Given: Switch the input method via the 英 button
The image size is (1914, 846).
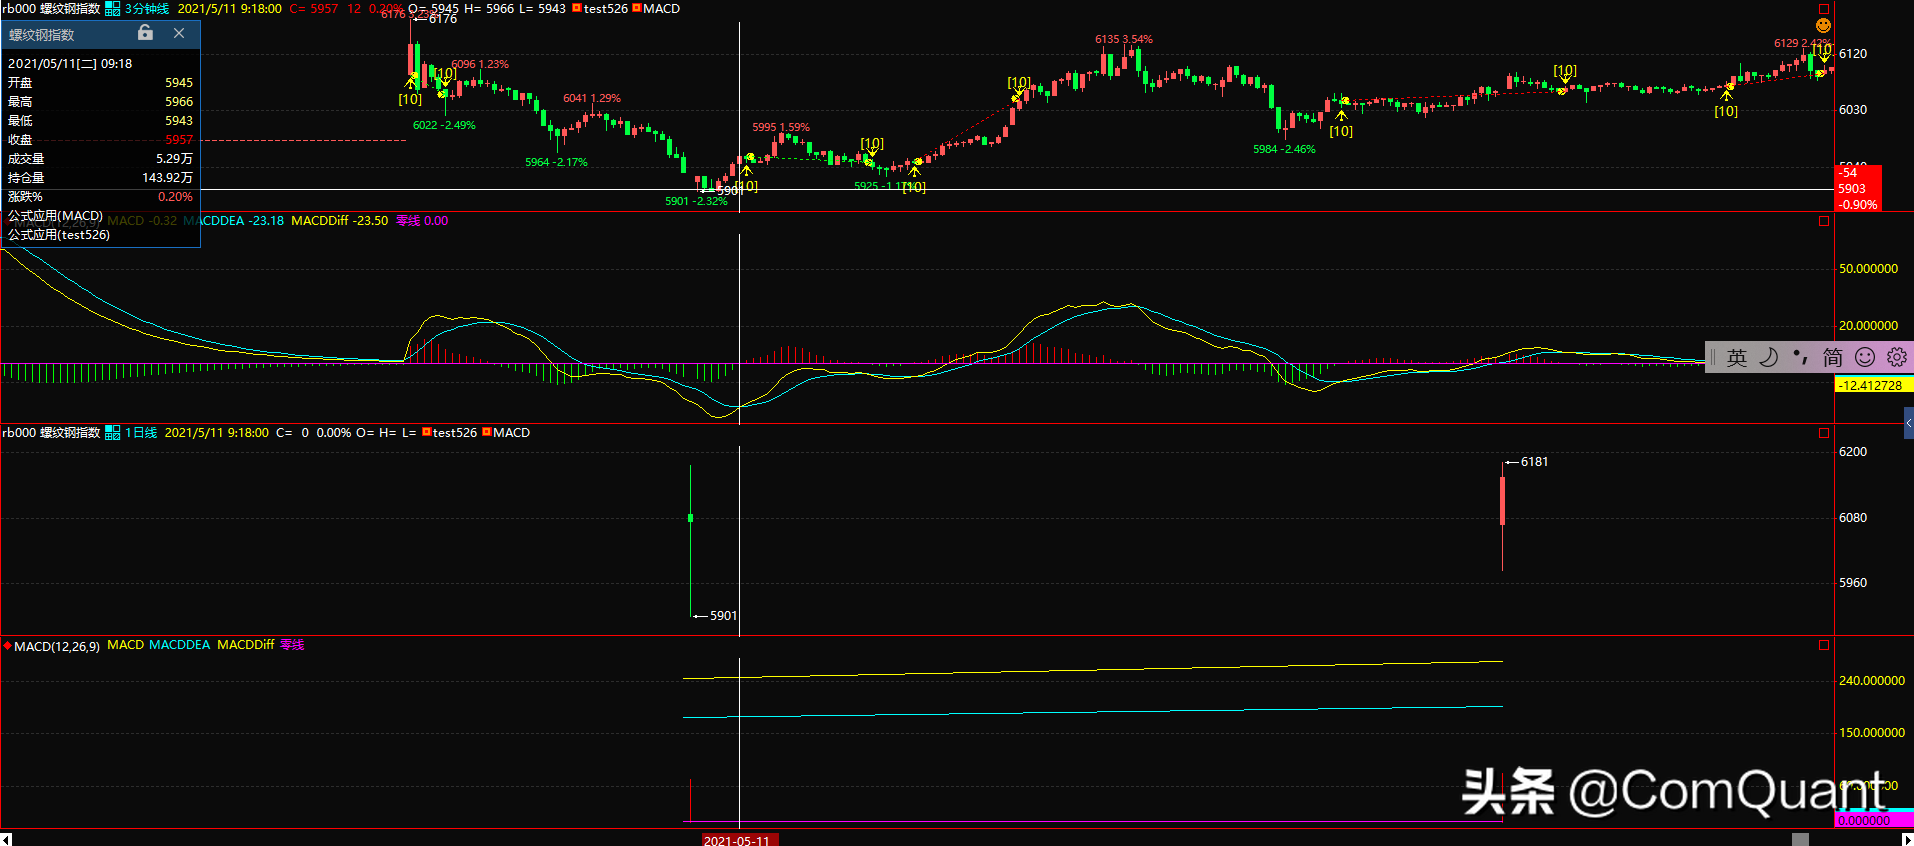Looking at the screenshot, I should point(1737,357).
